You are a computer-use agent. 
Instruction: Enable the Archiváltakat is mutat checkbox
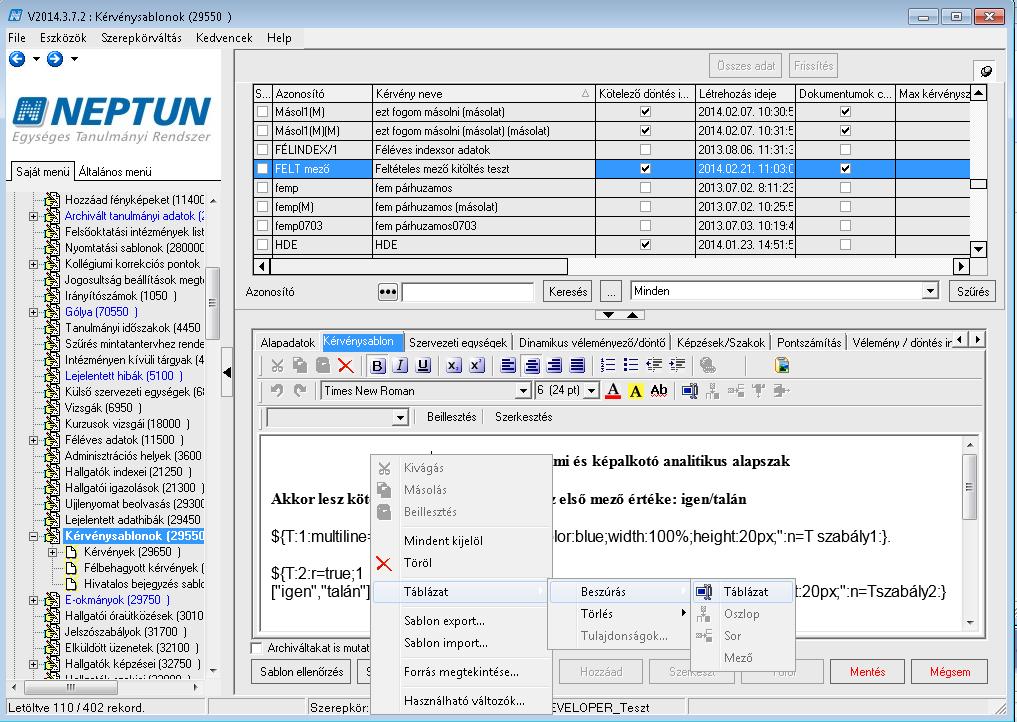[257, 647]
